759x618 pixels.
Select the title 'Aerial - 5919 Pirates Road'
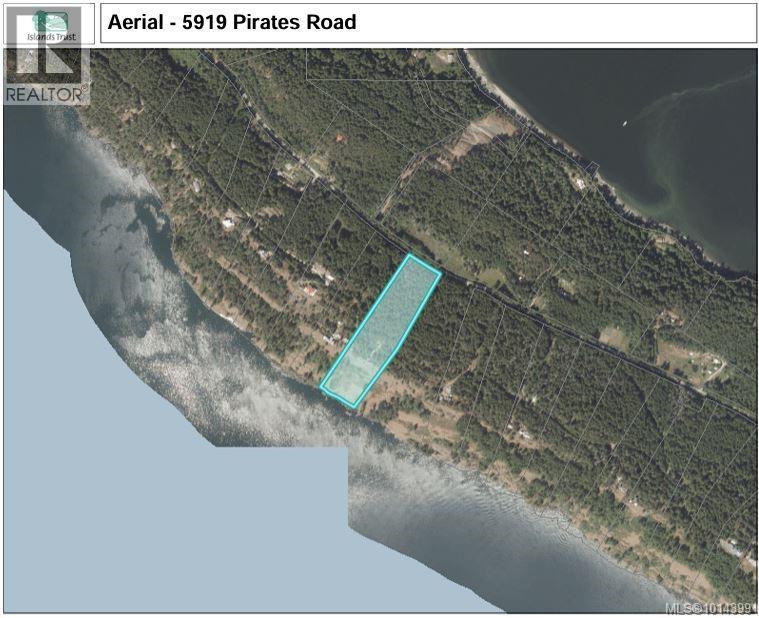click(232, 22)
